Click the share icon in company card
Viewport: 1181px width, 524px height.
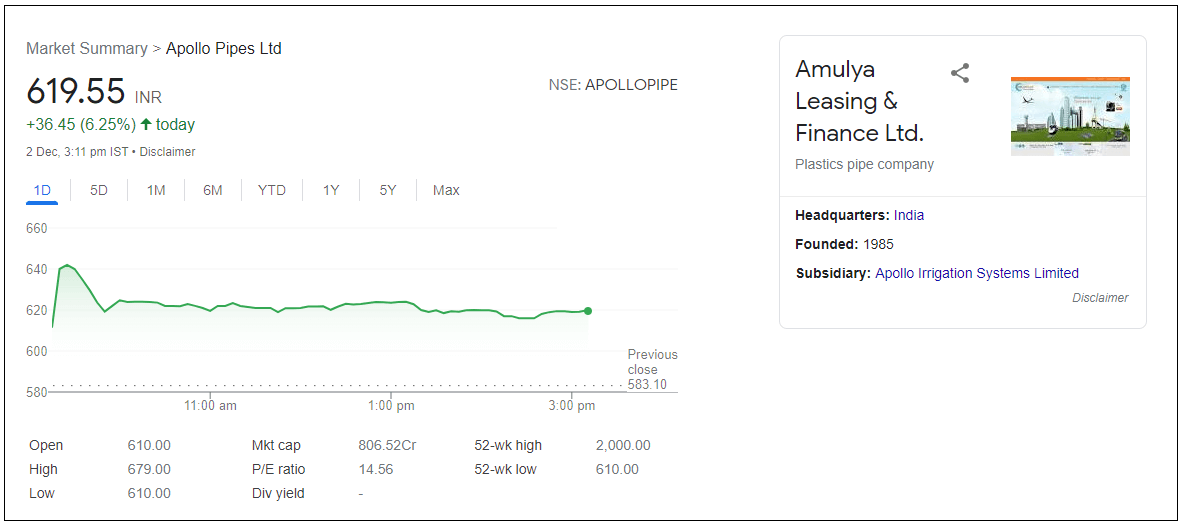click(960, 73)
